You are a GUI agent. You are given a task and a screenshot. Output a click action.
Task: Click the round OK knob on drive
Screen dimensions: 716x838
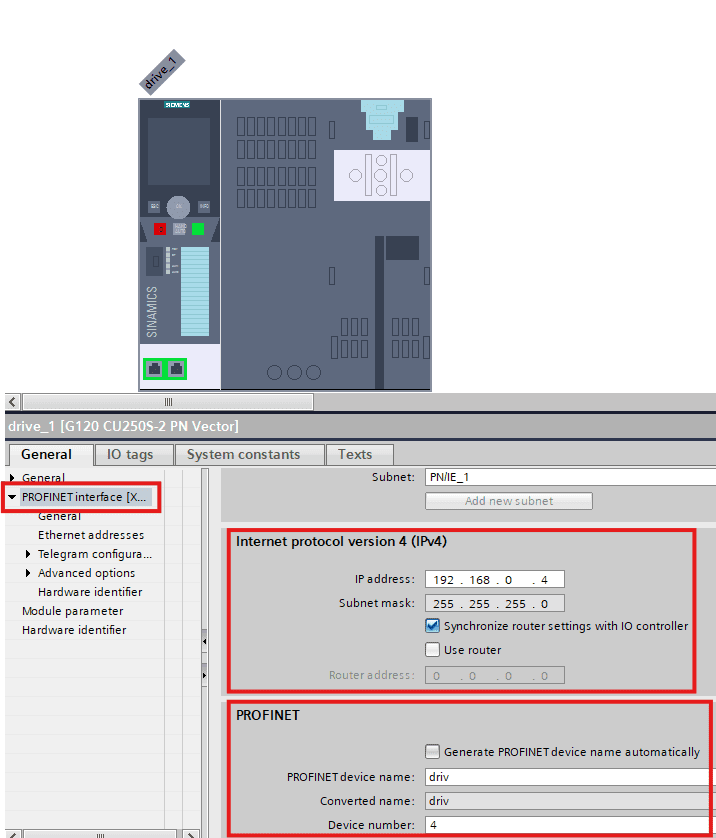click(x=178, y=207)
